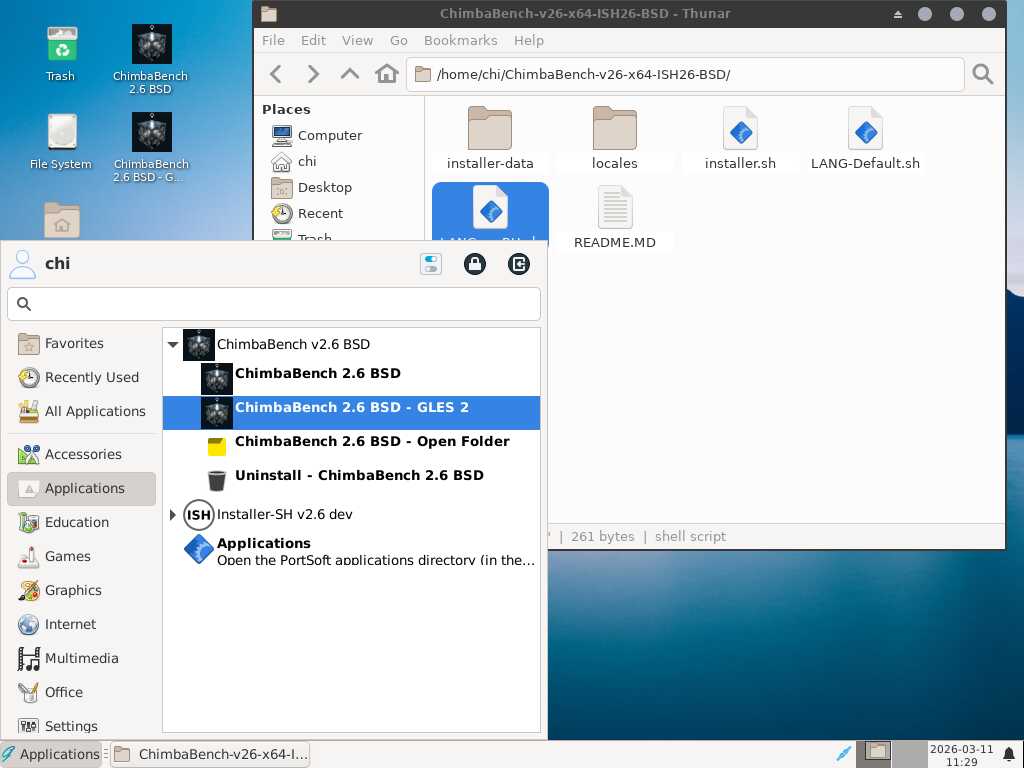Select the Favorites category
Image resolution: width=1024 pixels, height=768 pixels.
point(82,344)
